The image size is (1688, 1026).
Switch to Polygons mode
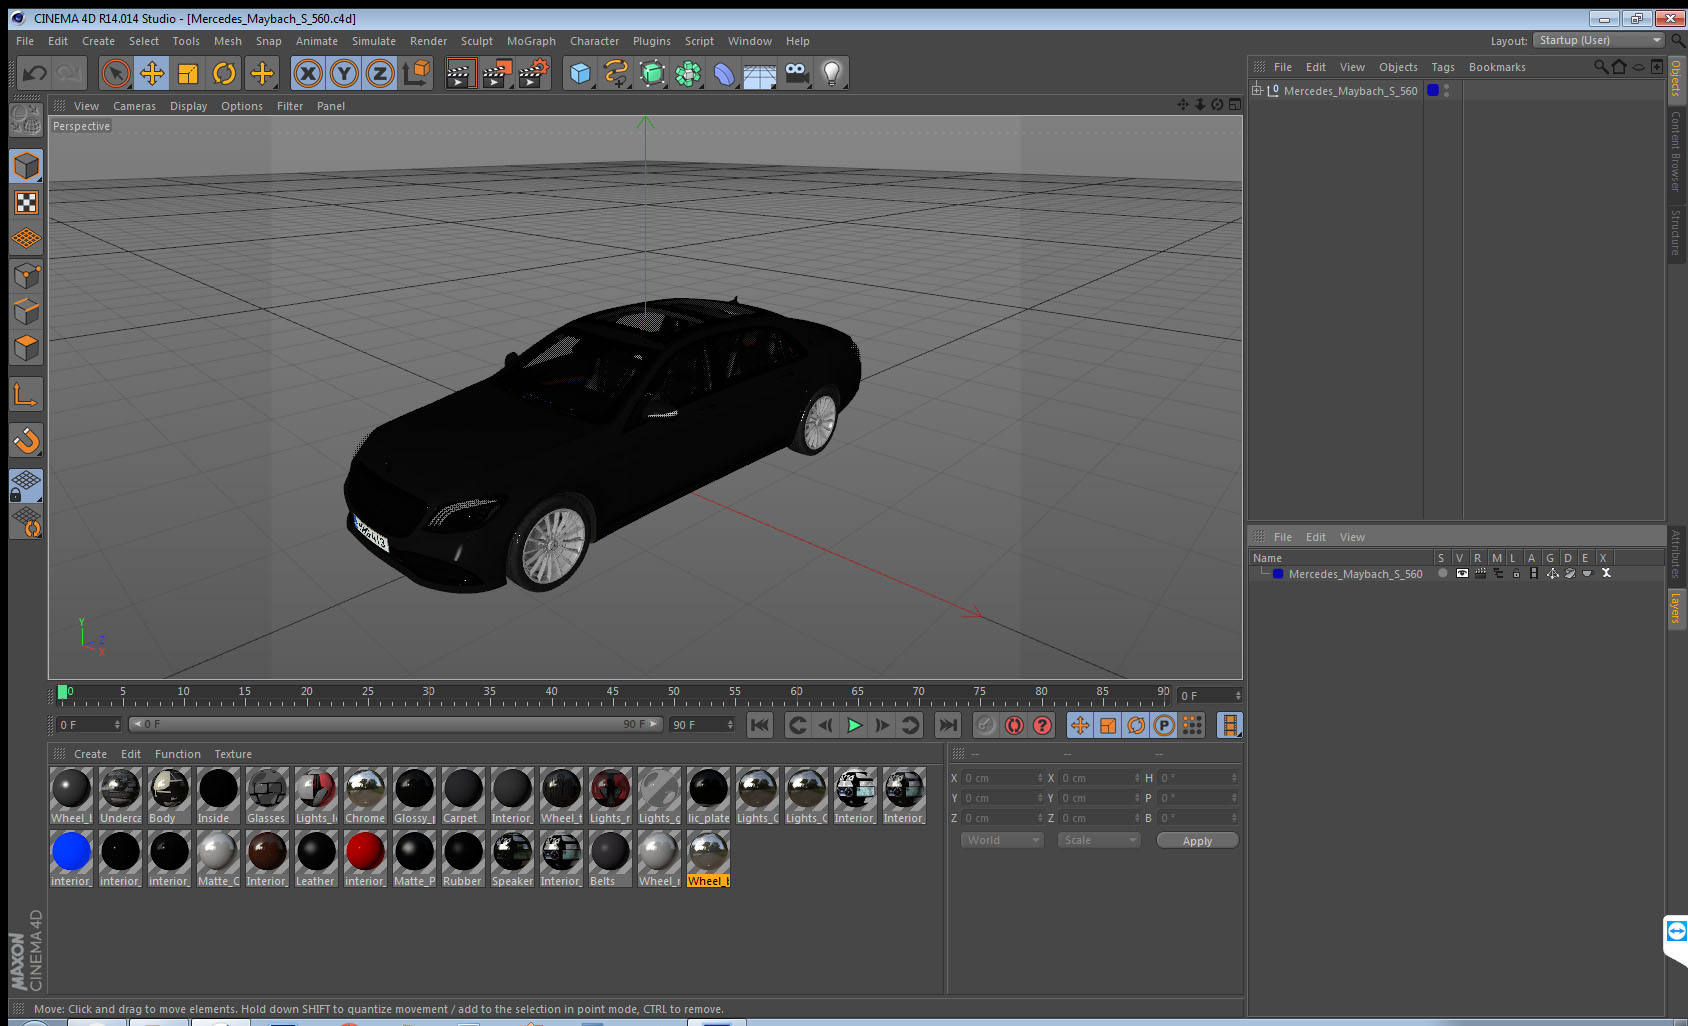click(26, 347)
